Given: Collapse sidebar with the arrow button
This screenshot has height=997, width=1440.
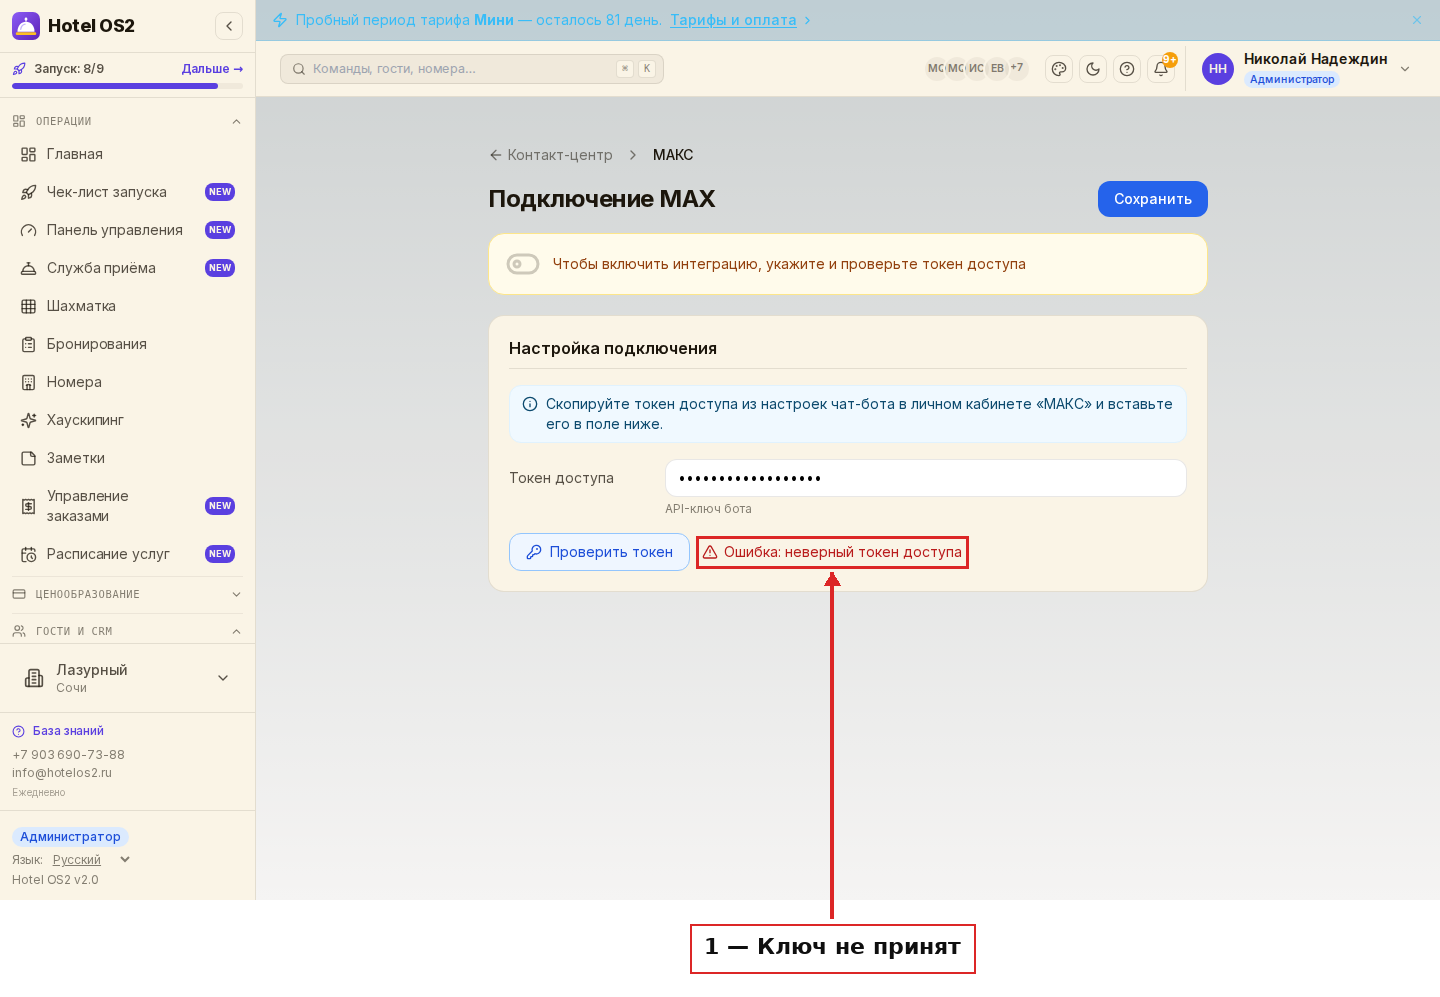Looking at the screenshot, I should (x=229, y=26).
